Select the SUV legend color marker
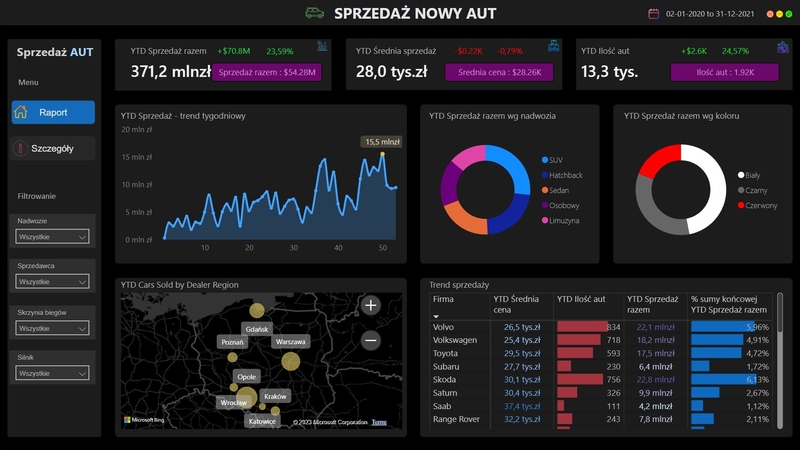This screenshot has height=450, width=800. pos(544,160)
